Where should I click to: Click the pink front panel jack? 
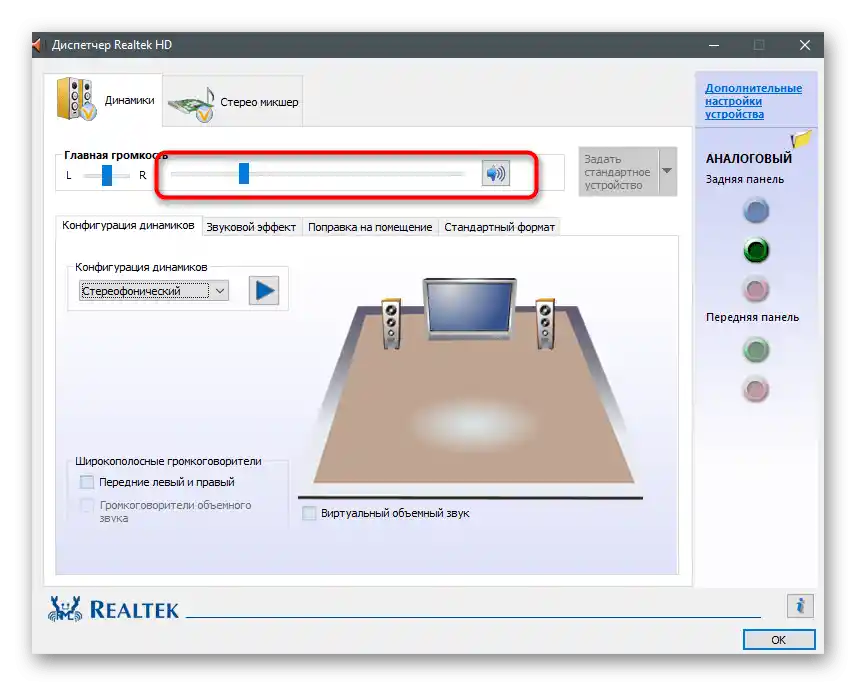point(756,390)
